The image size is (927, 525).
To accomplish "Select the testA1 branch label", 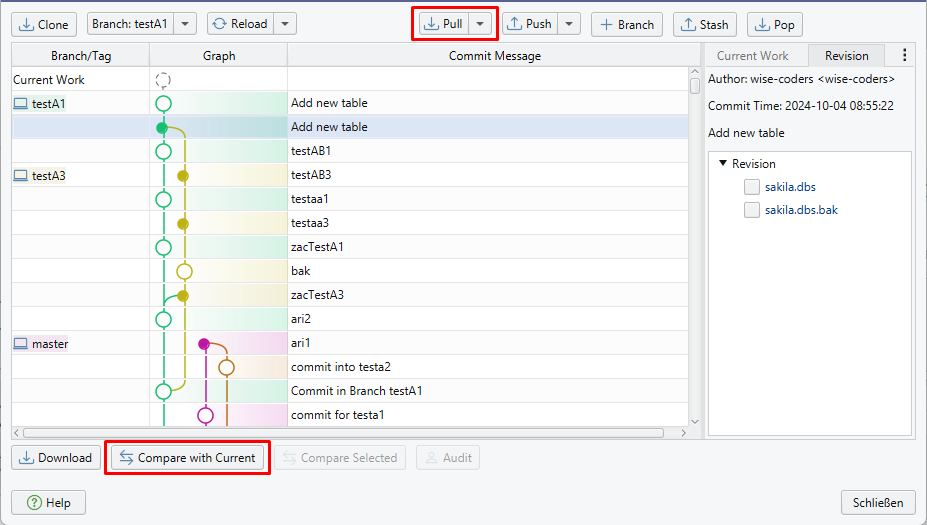I will [x=40, y=103].
